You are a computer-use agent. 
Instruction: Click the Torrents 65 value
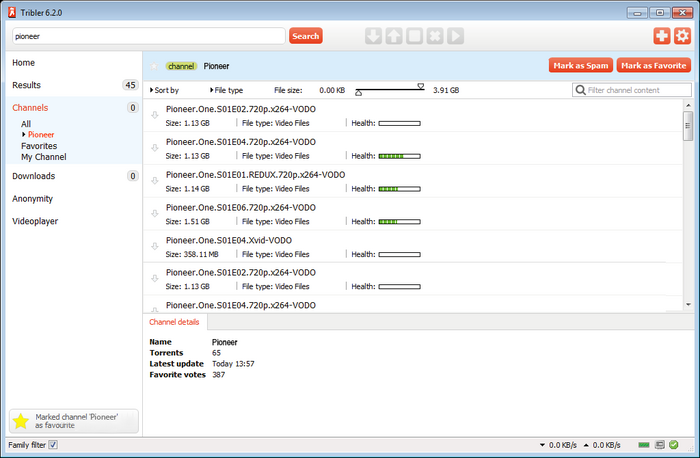coord(216,353)
